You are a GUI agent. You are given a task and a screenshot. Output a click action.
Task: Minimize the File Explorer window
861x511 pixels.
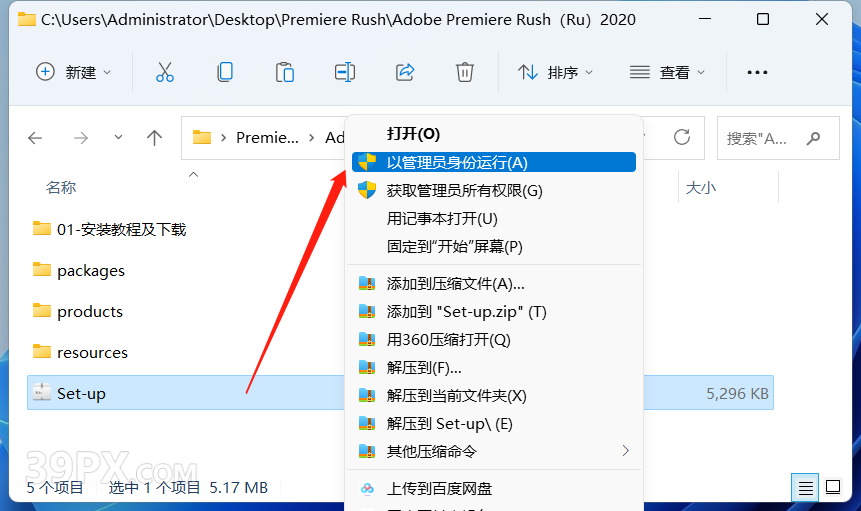click(705, 19)
